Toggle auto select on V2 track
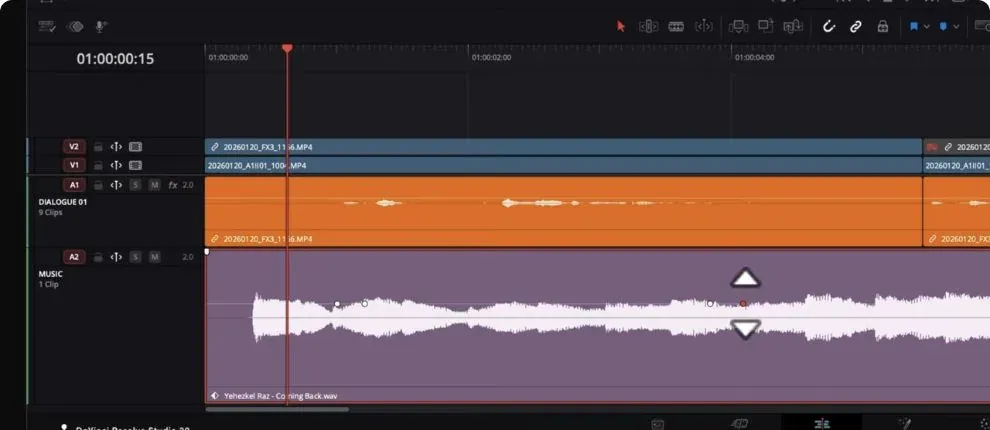The image size is (990, 430). 116,146
